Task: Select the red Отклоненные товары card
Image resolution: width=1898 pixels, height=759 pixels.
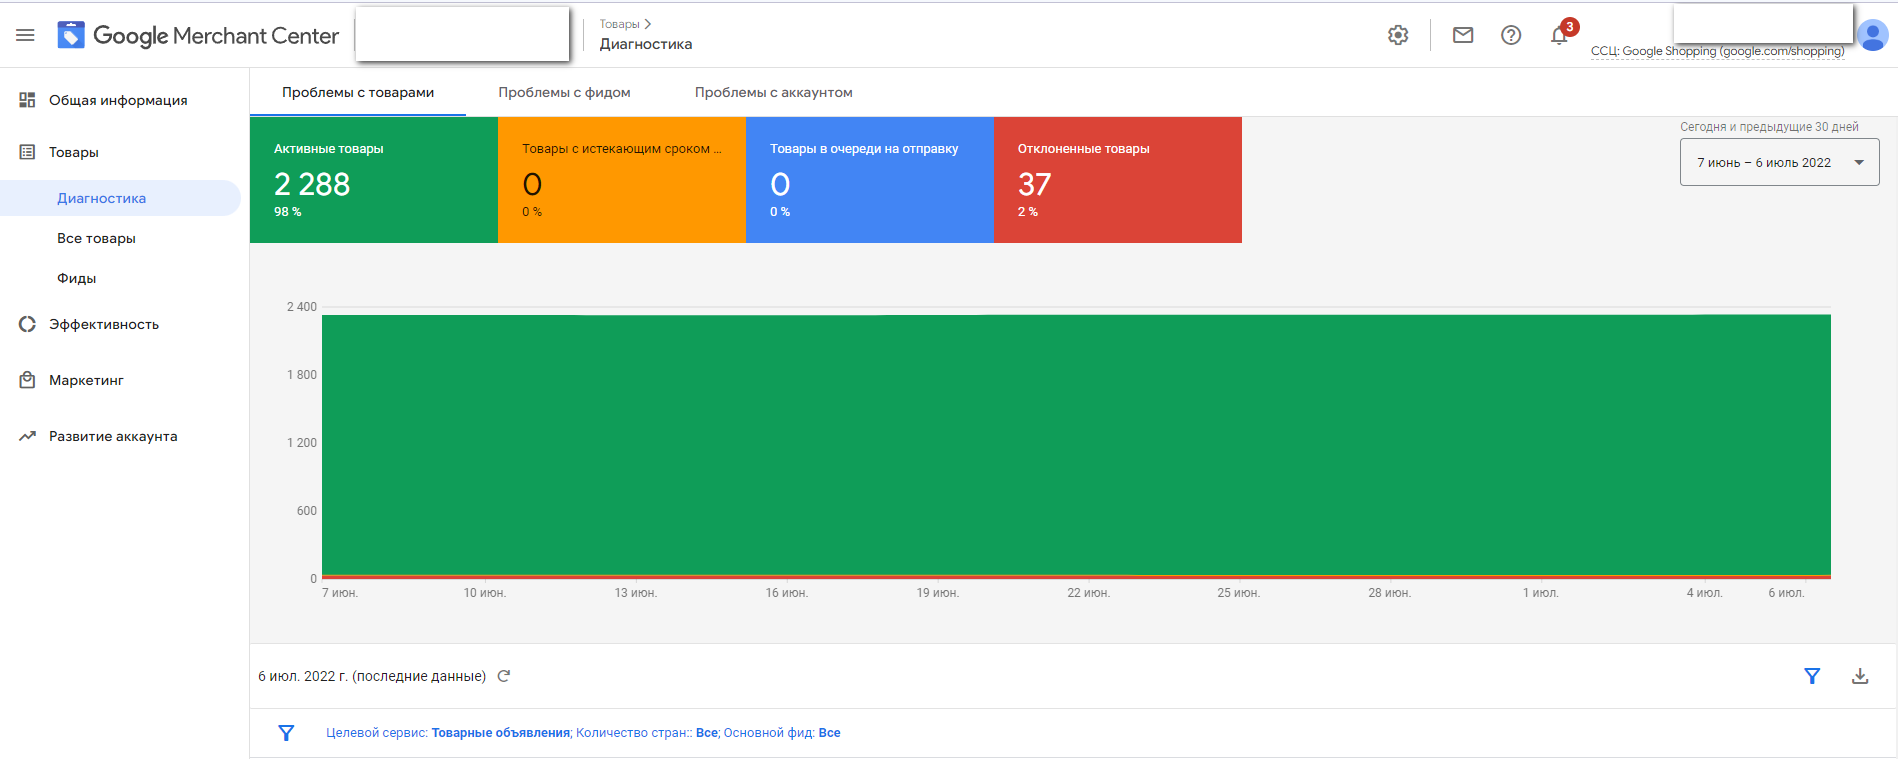Action: click(1118, 180)
